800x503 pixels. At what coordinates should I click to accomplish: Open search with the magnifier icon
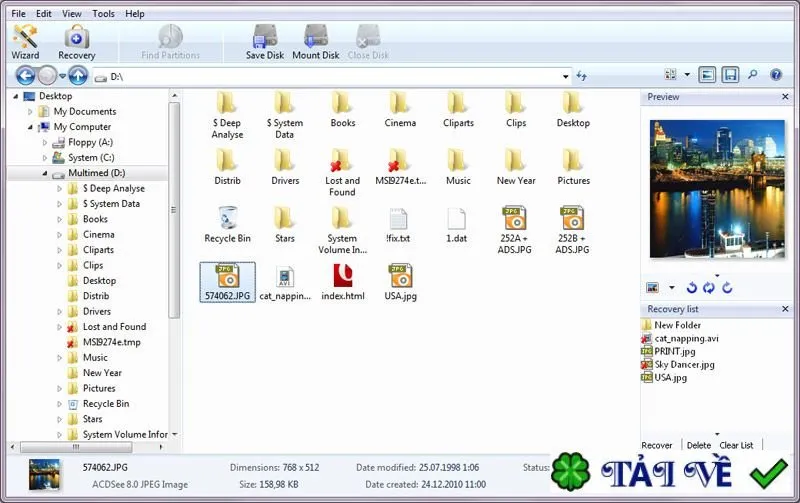tap(753, 75)
